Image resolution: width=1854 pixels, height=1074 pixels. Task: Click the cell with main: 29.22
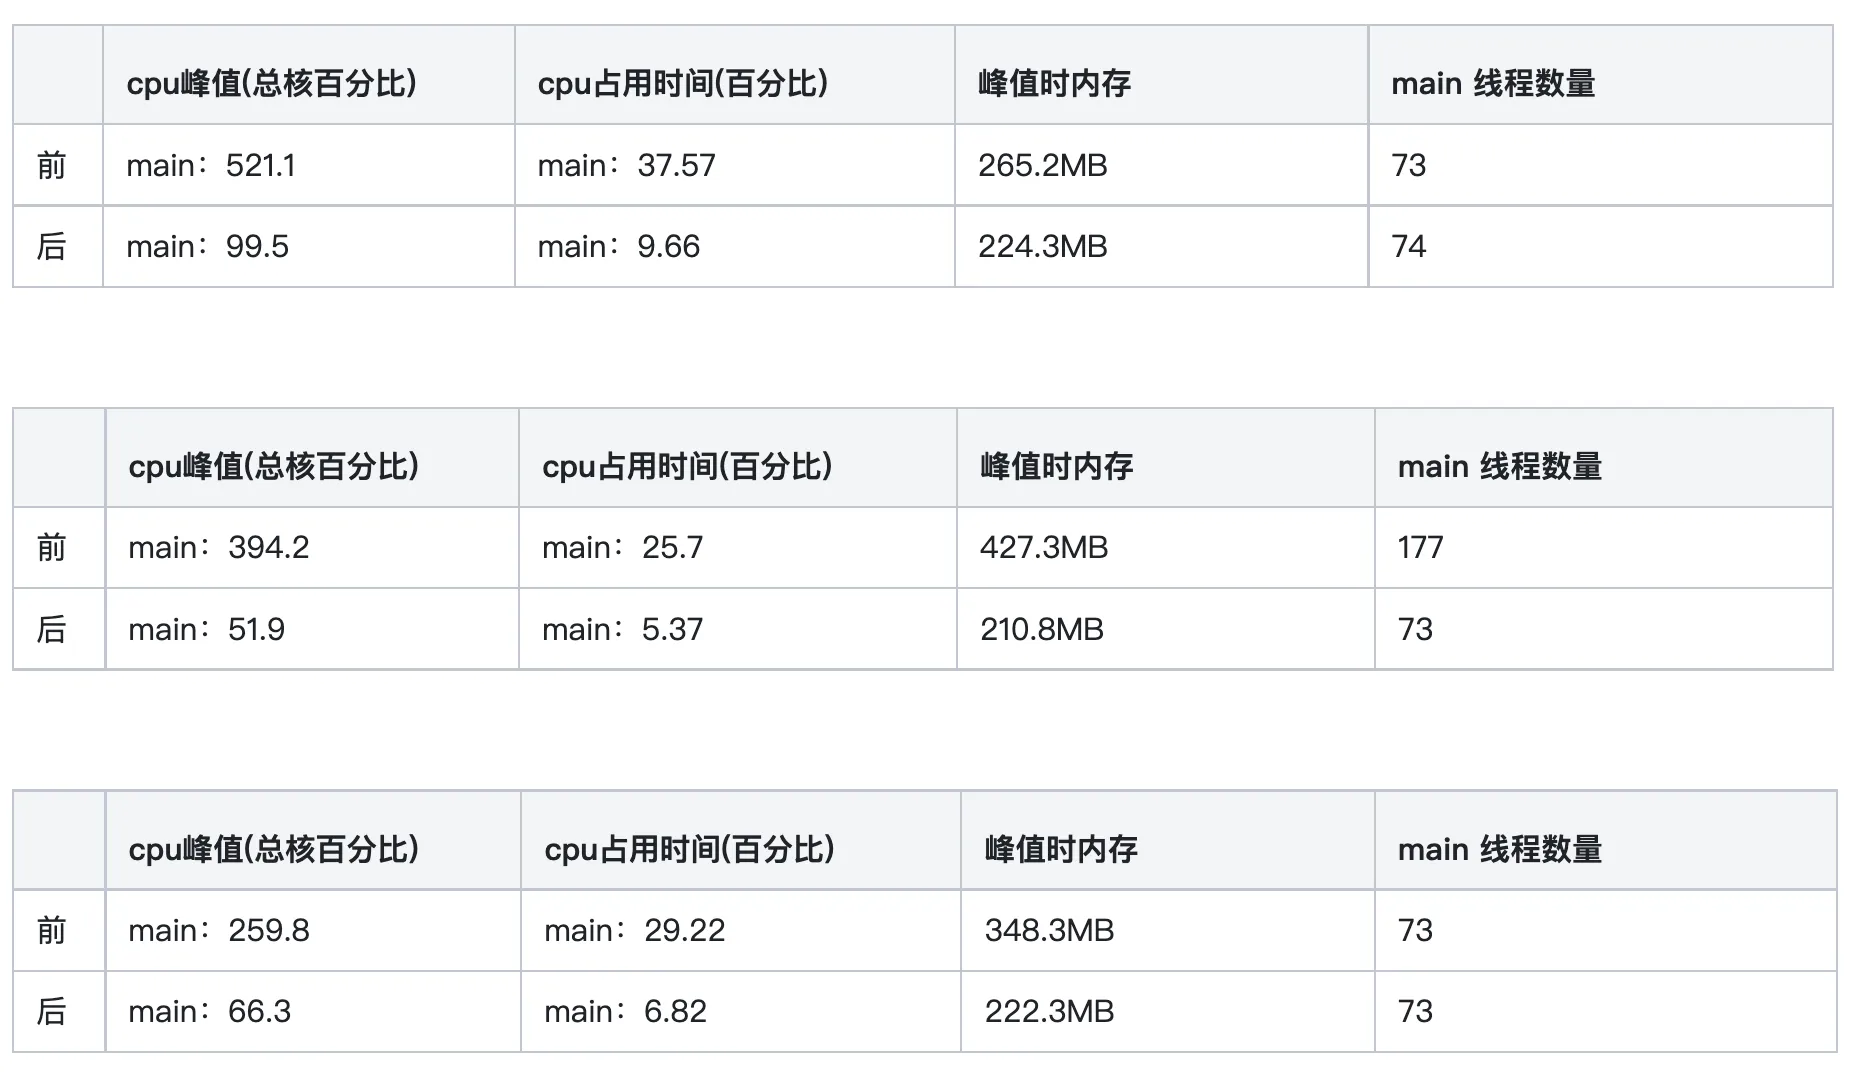point(634,930)
